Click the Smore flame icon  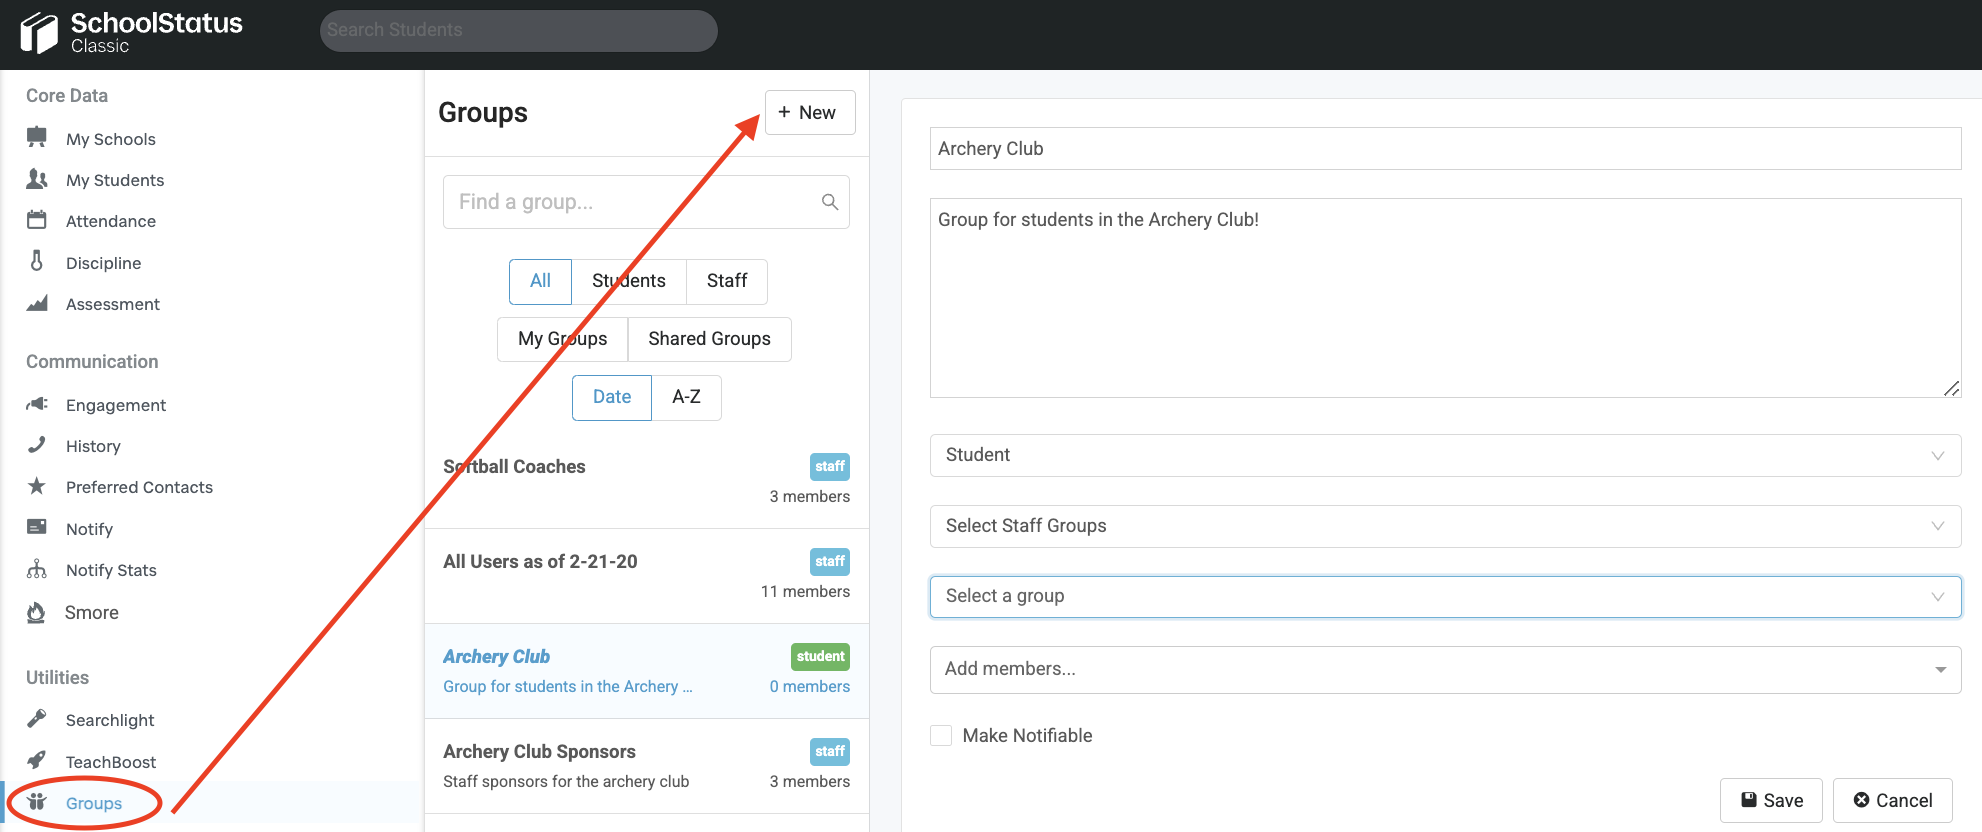(x=37, y=612)
